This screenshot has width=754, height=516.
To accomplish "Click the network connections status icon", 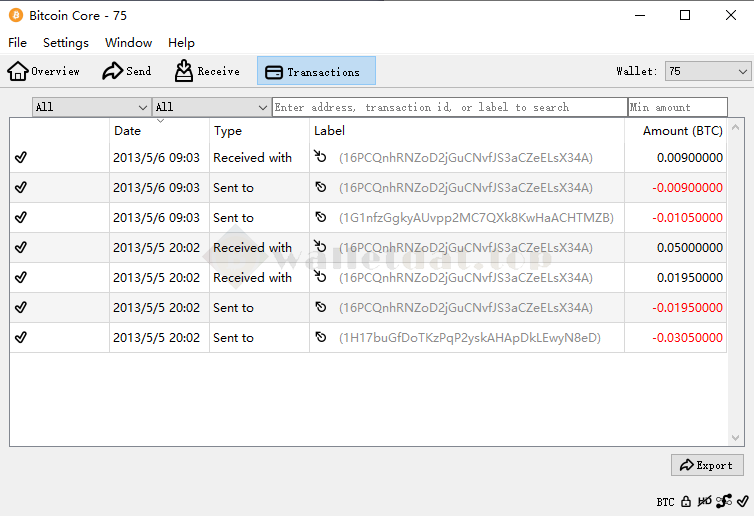I will tap(723, 501).
